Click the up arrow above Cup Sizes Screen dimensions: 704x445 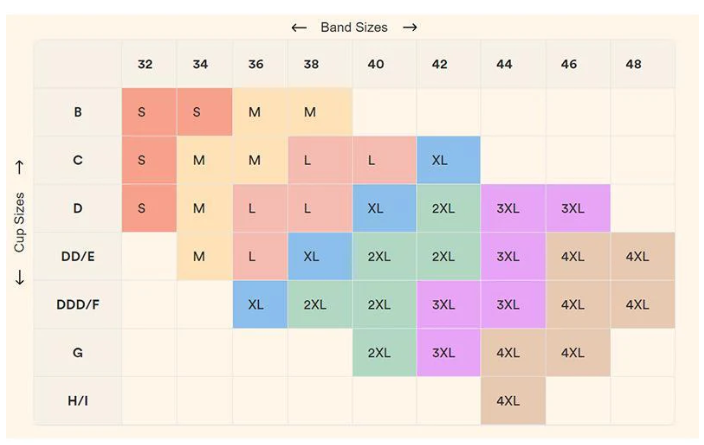click(x=19, y=167)
